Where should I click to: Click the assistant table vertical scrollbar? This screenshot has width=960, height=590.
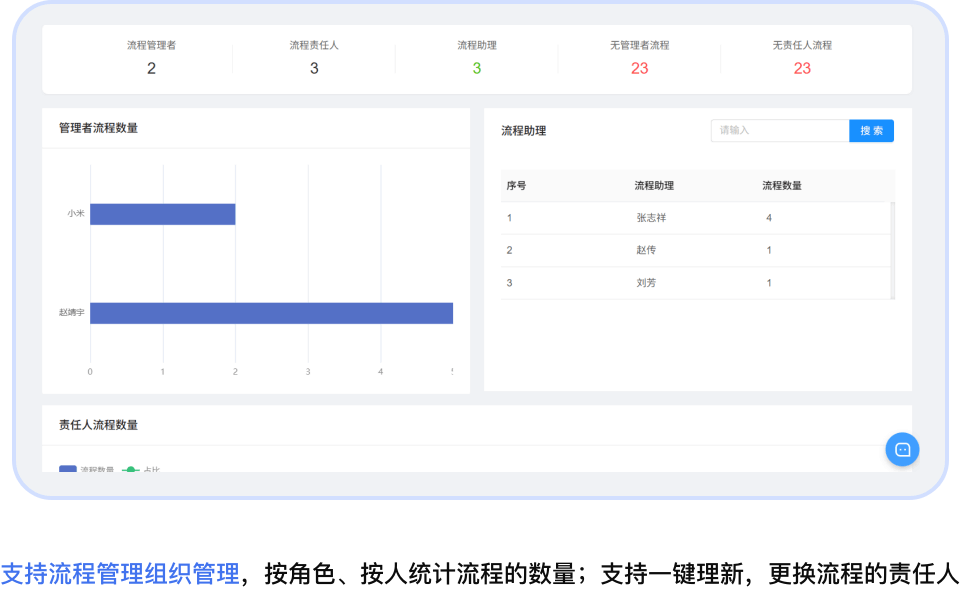point(892,250)
